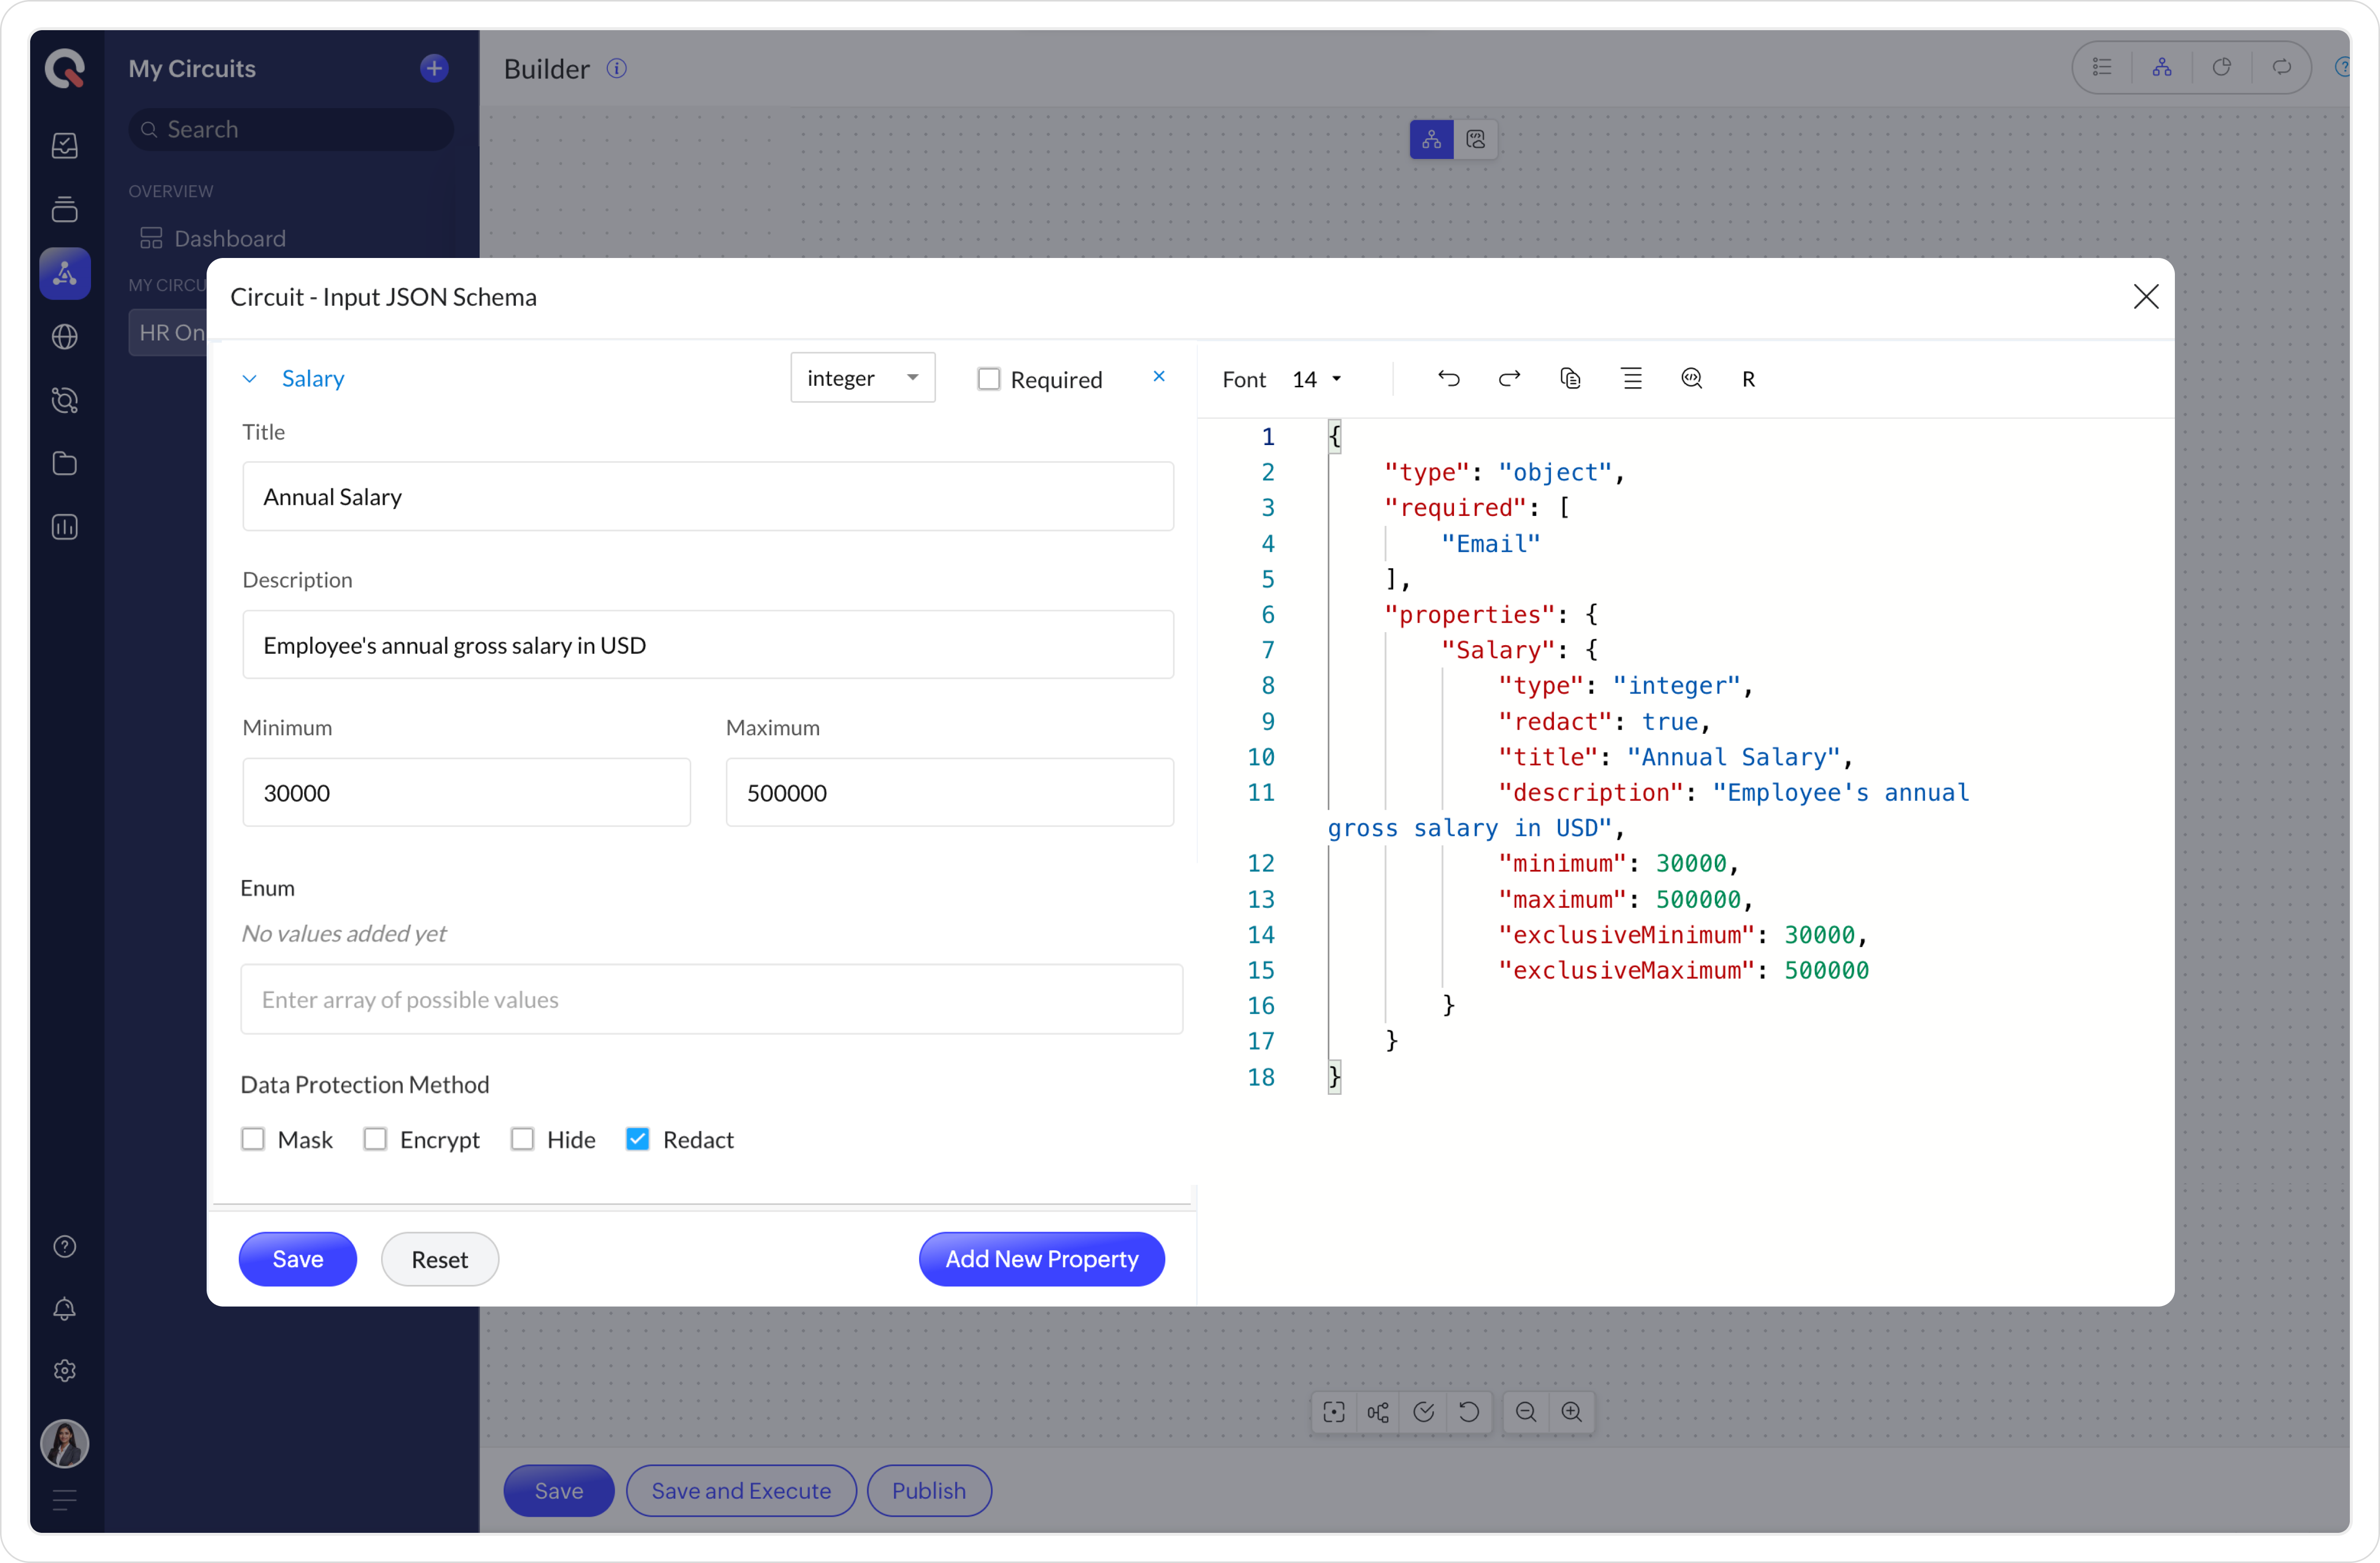Viewport: 2380px width, 1563px height.
Task: Click the copy JSON icon
Action: click(x=1570, y=378)
